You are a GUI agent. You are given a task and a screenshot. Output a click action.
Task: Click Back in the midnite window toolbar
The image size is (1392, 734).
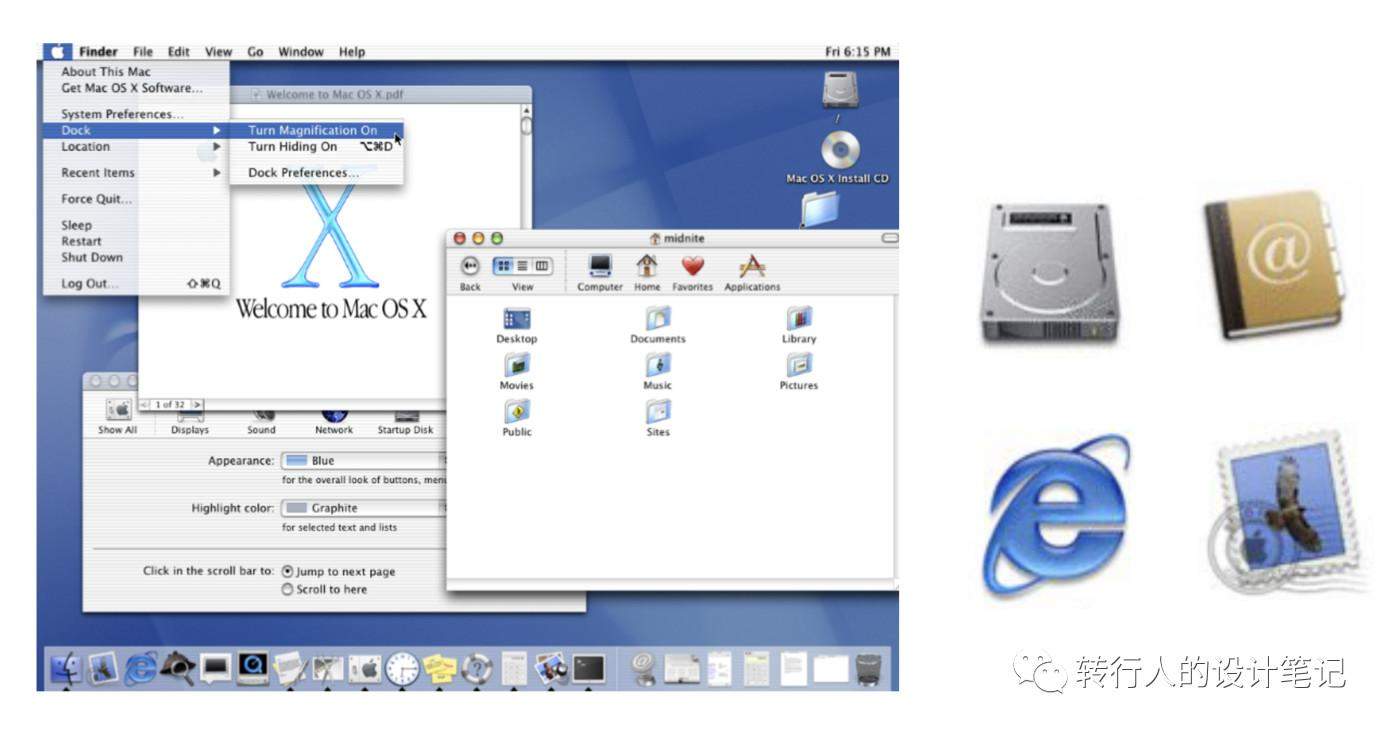470,273
